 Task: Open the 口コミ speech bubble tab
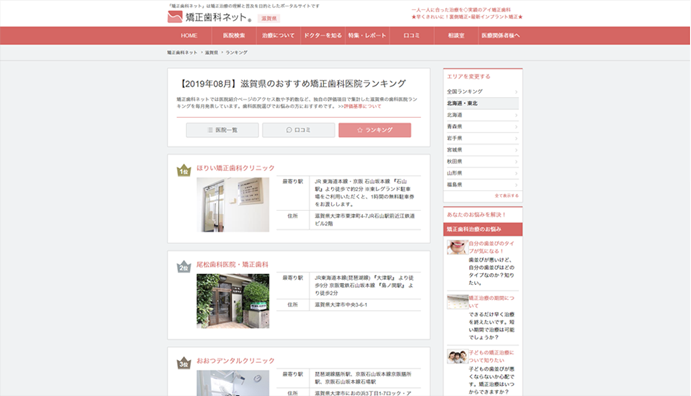298,130
